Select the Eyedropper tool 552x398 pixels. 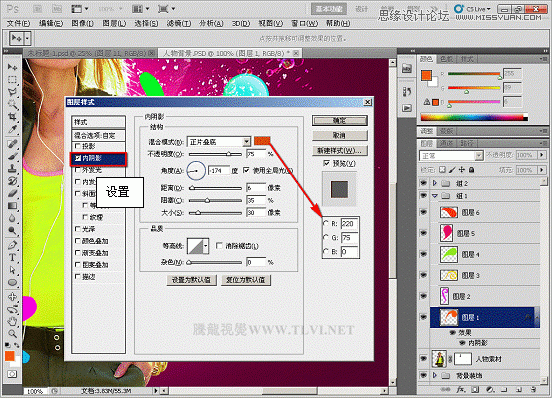(12, 129)
